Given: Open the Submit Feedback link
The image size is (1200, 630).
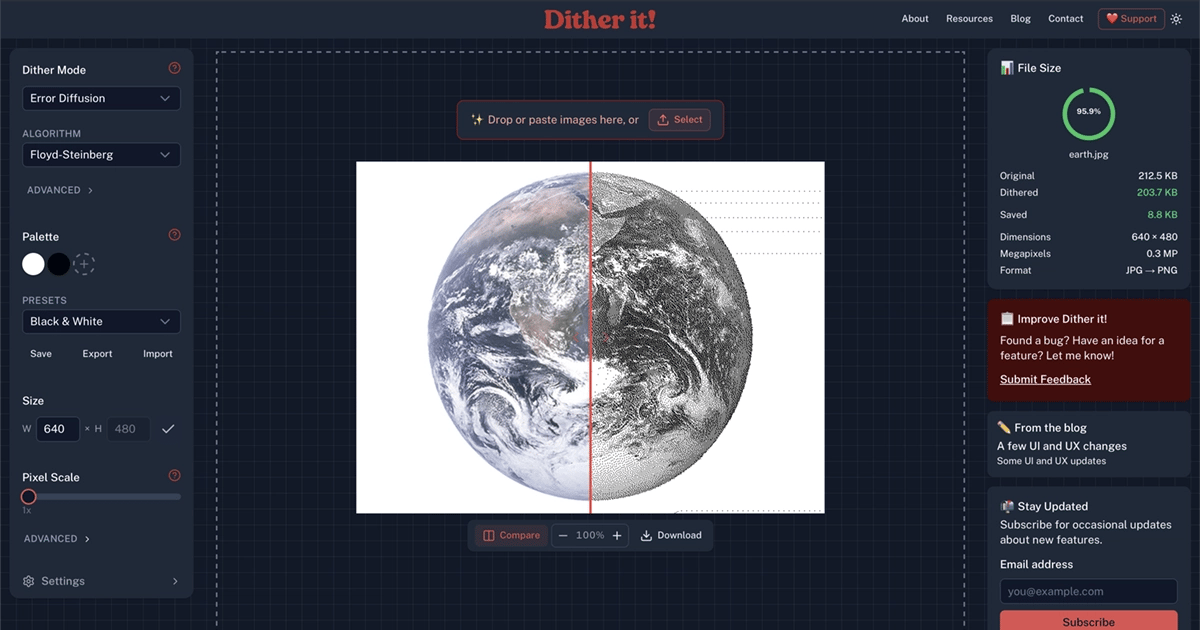Looking at the screenshot, I should coord(1045,379).
